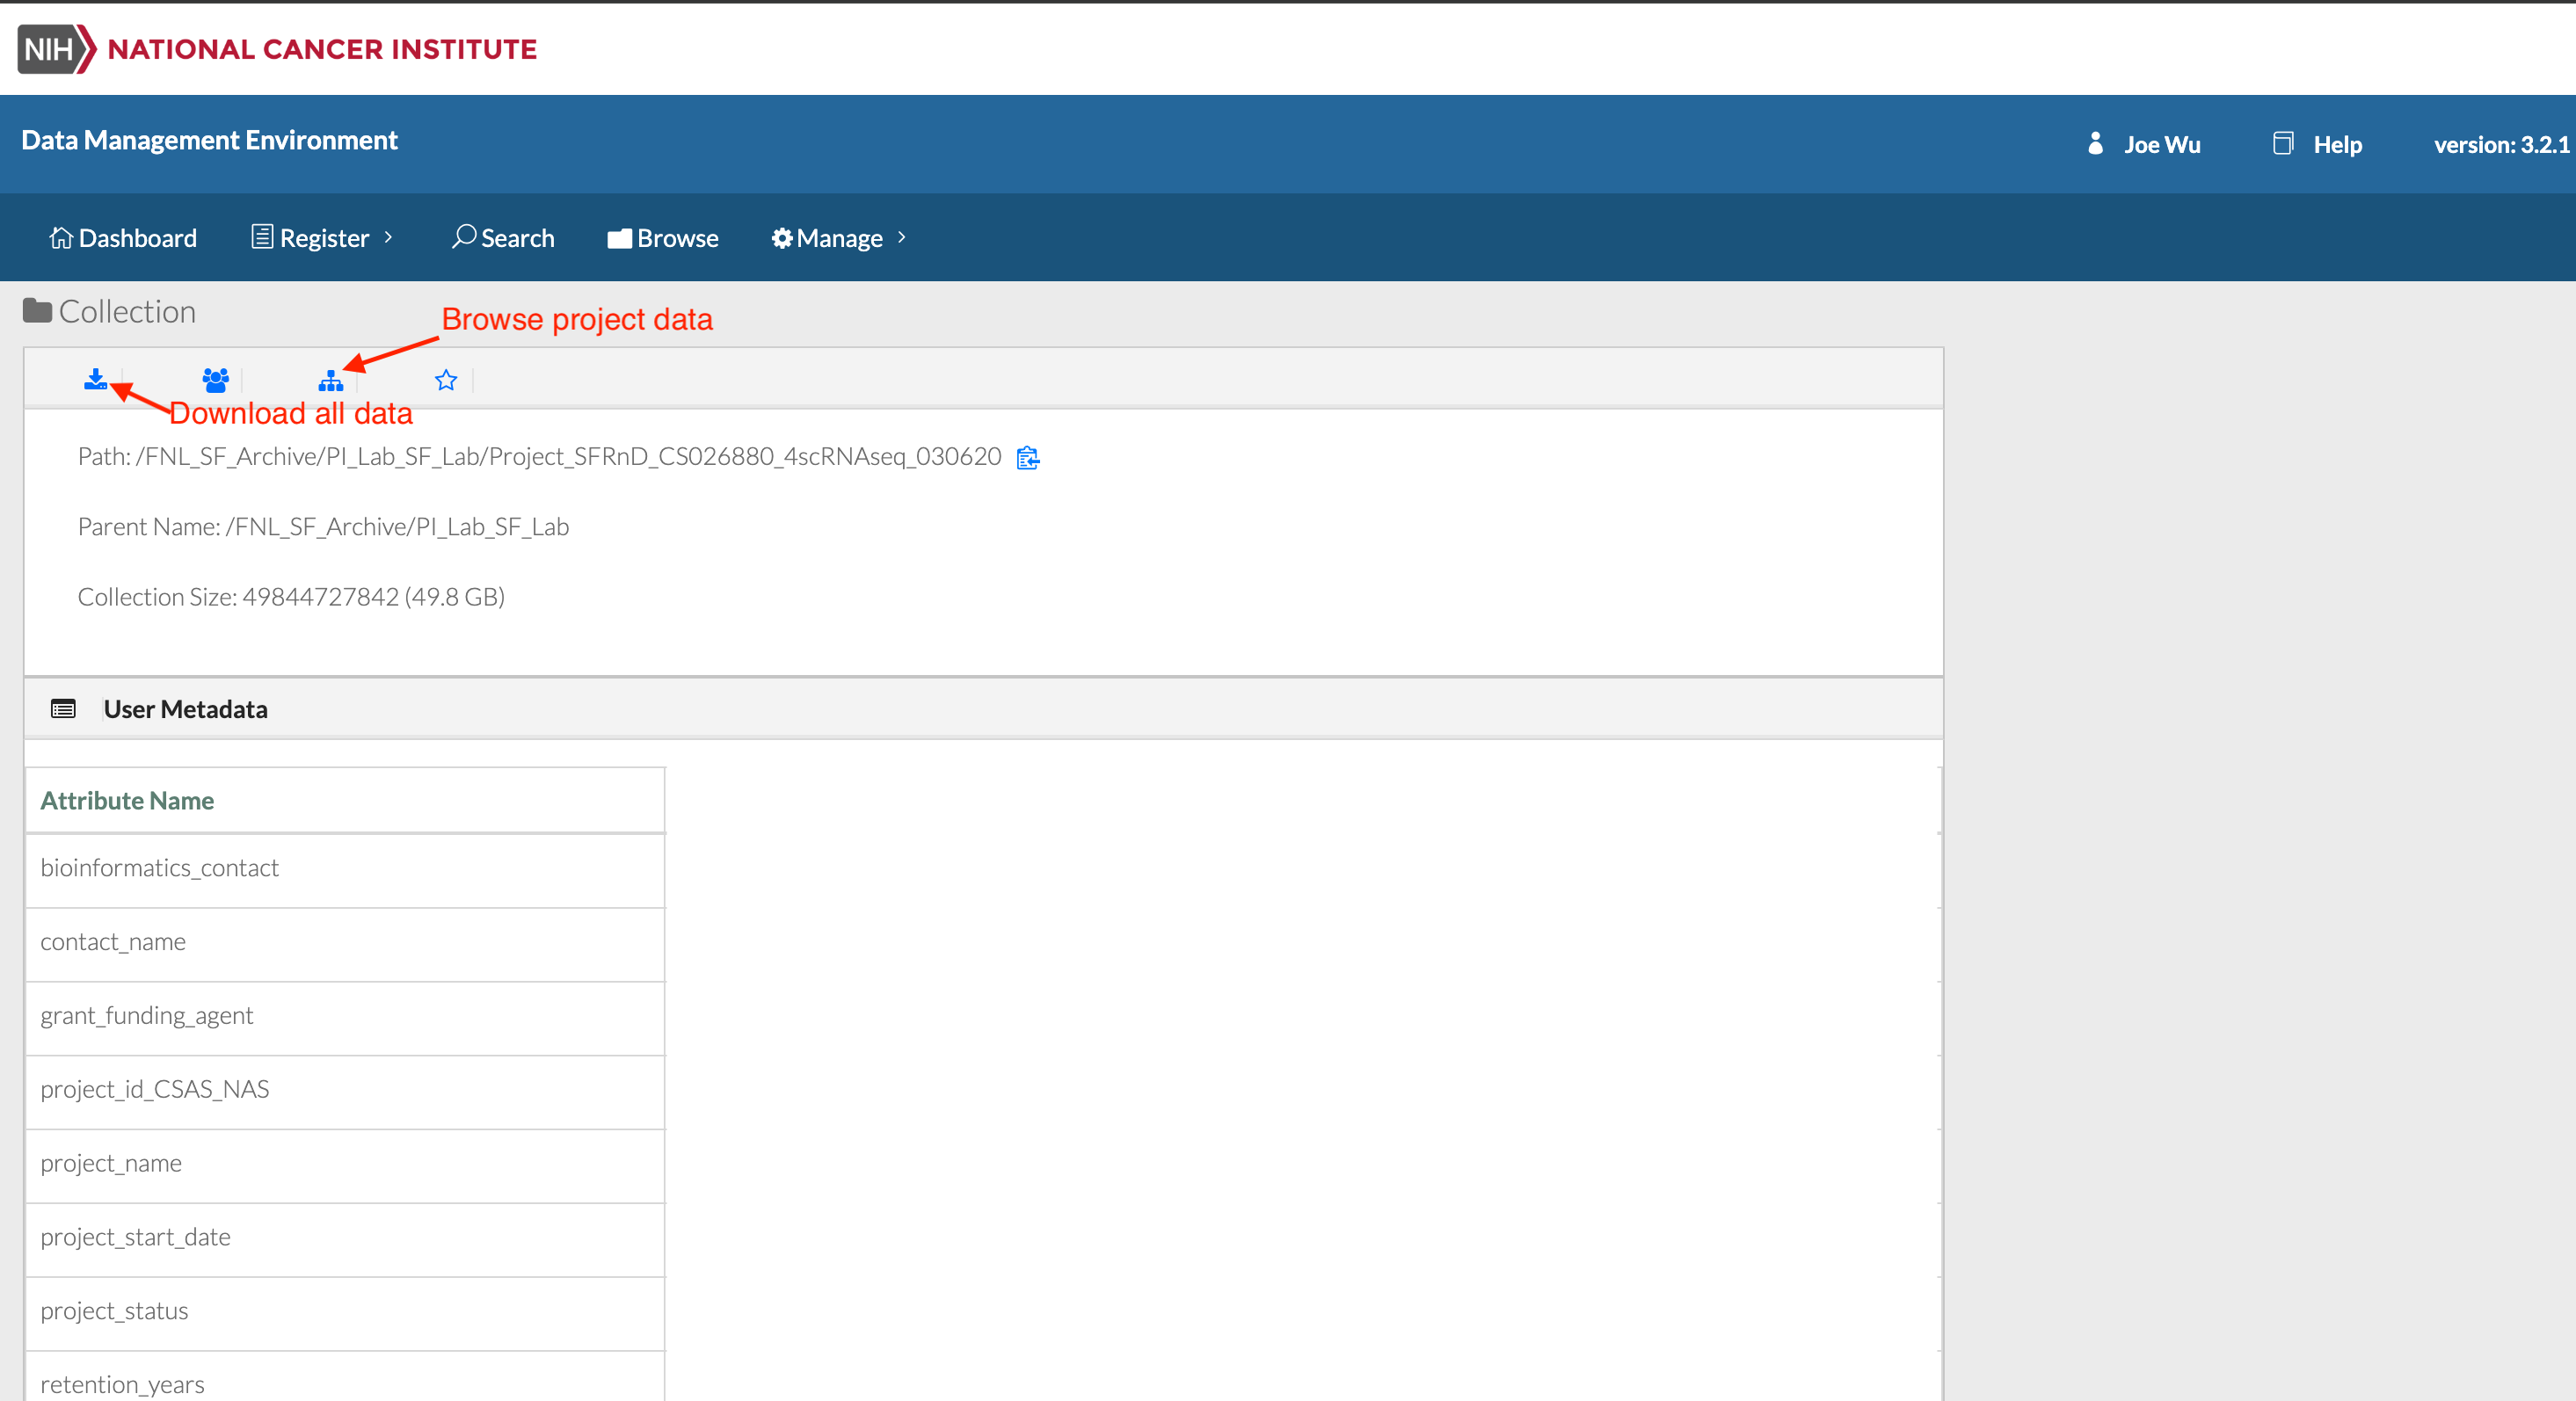2576x1401 pixels.
Task: Bookmark collection with the star icon
Action: (446, 380)
